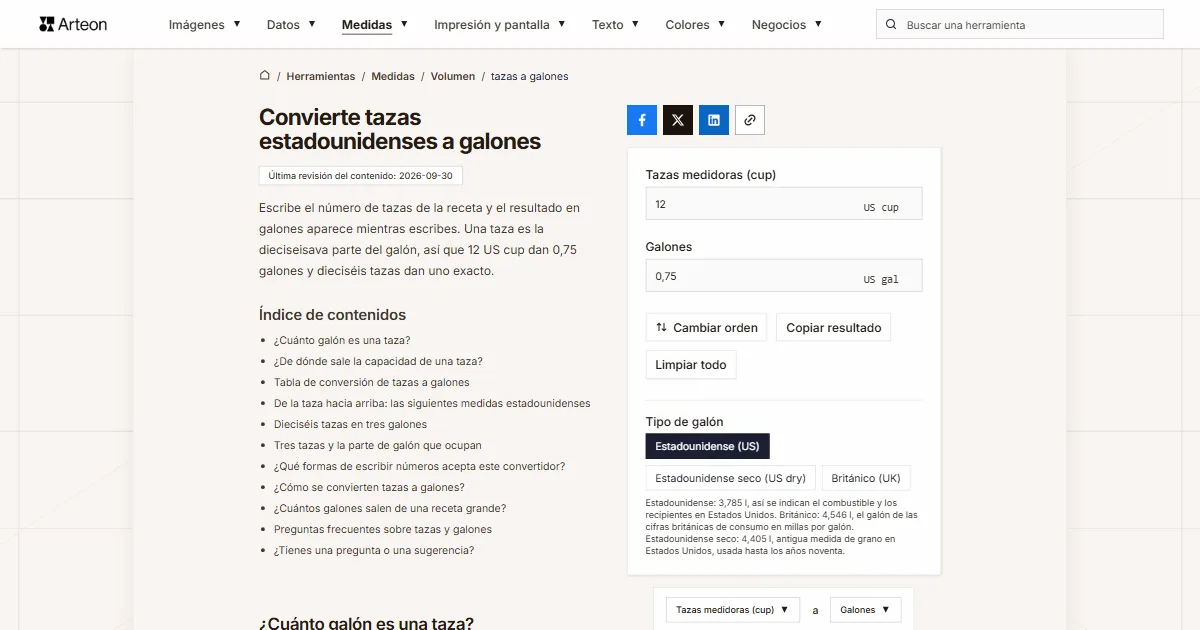
Task: Select Estadounidense (US) gallon type
Action: [708, 446]
